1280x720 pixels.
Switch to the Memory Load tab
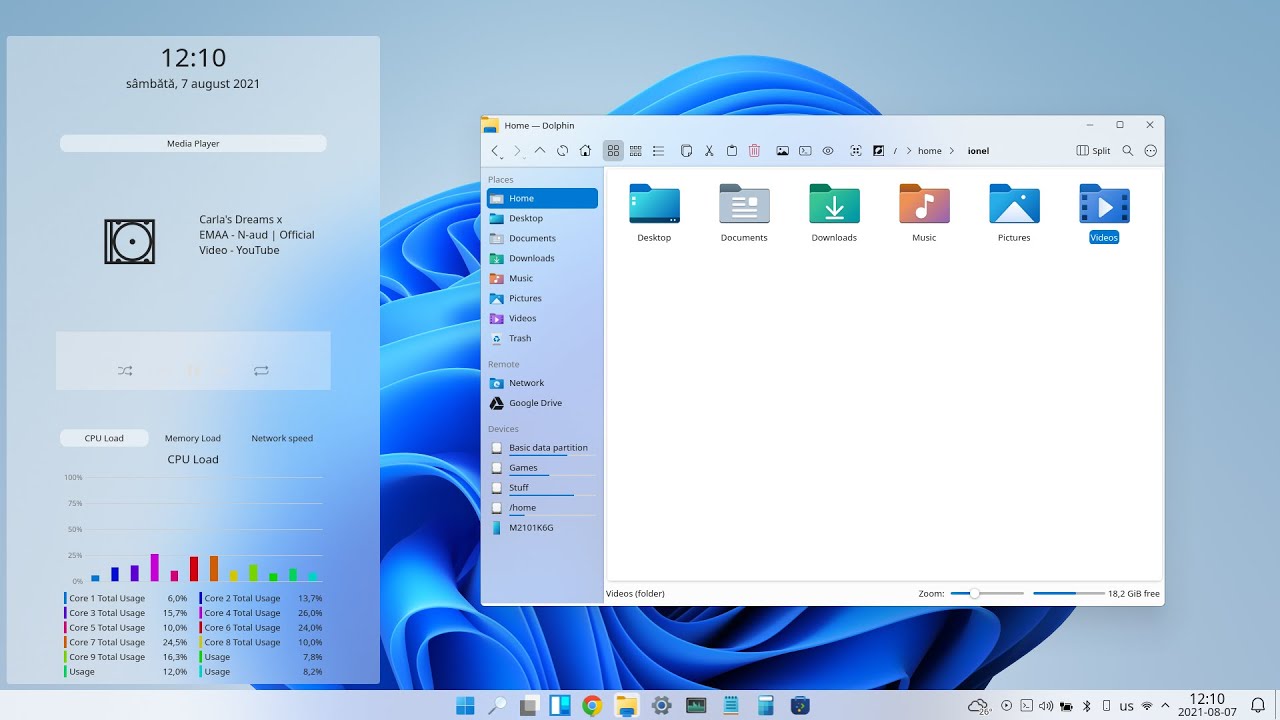[x=193, y=438]
